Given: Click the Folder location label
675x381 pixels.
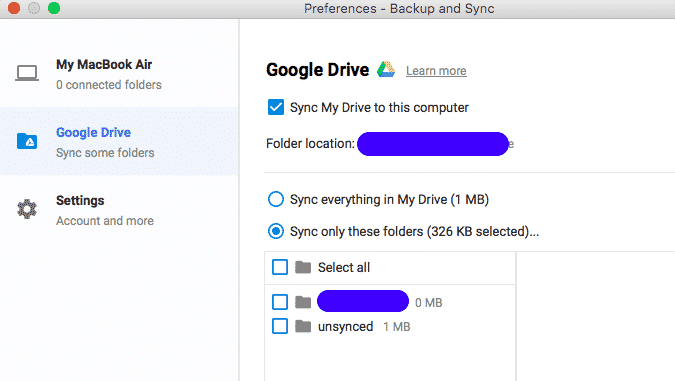Looking at the screenshot, I should tap(310, 143).
